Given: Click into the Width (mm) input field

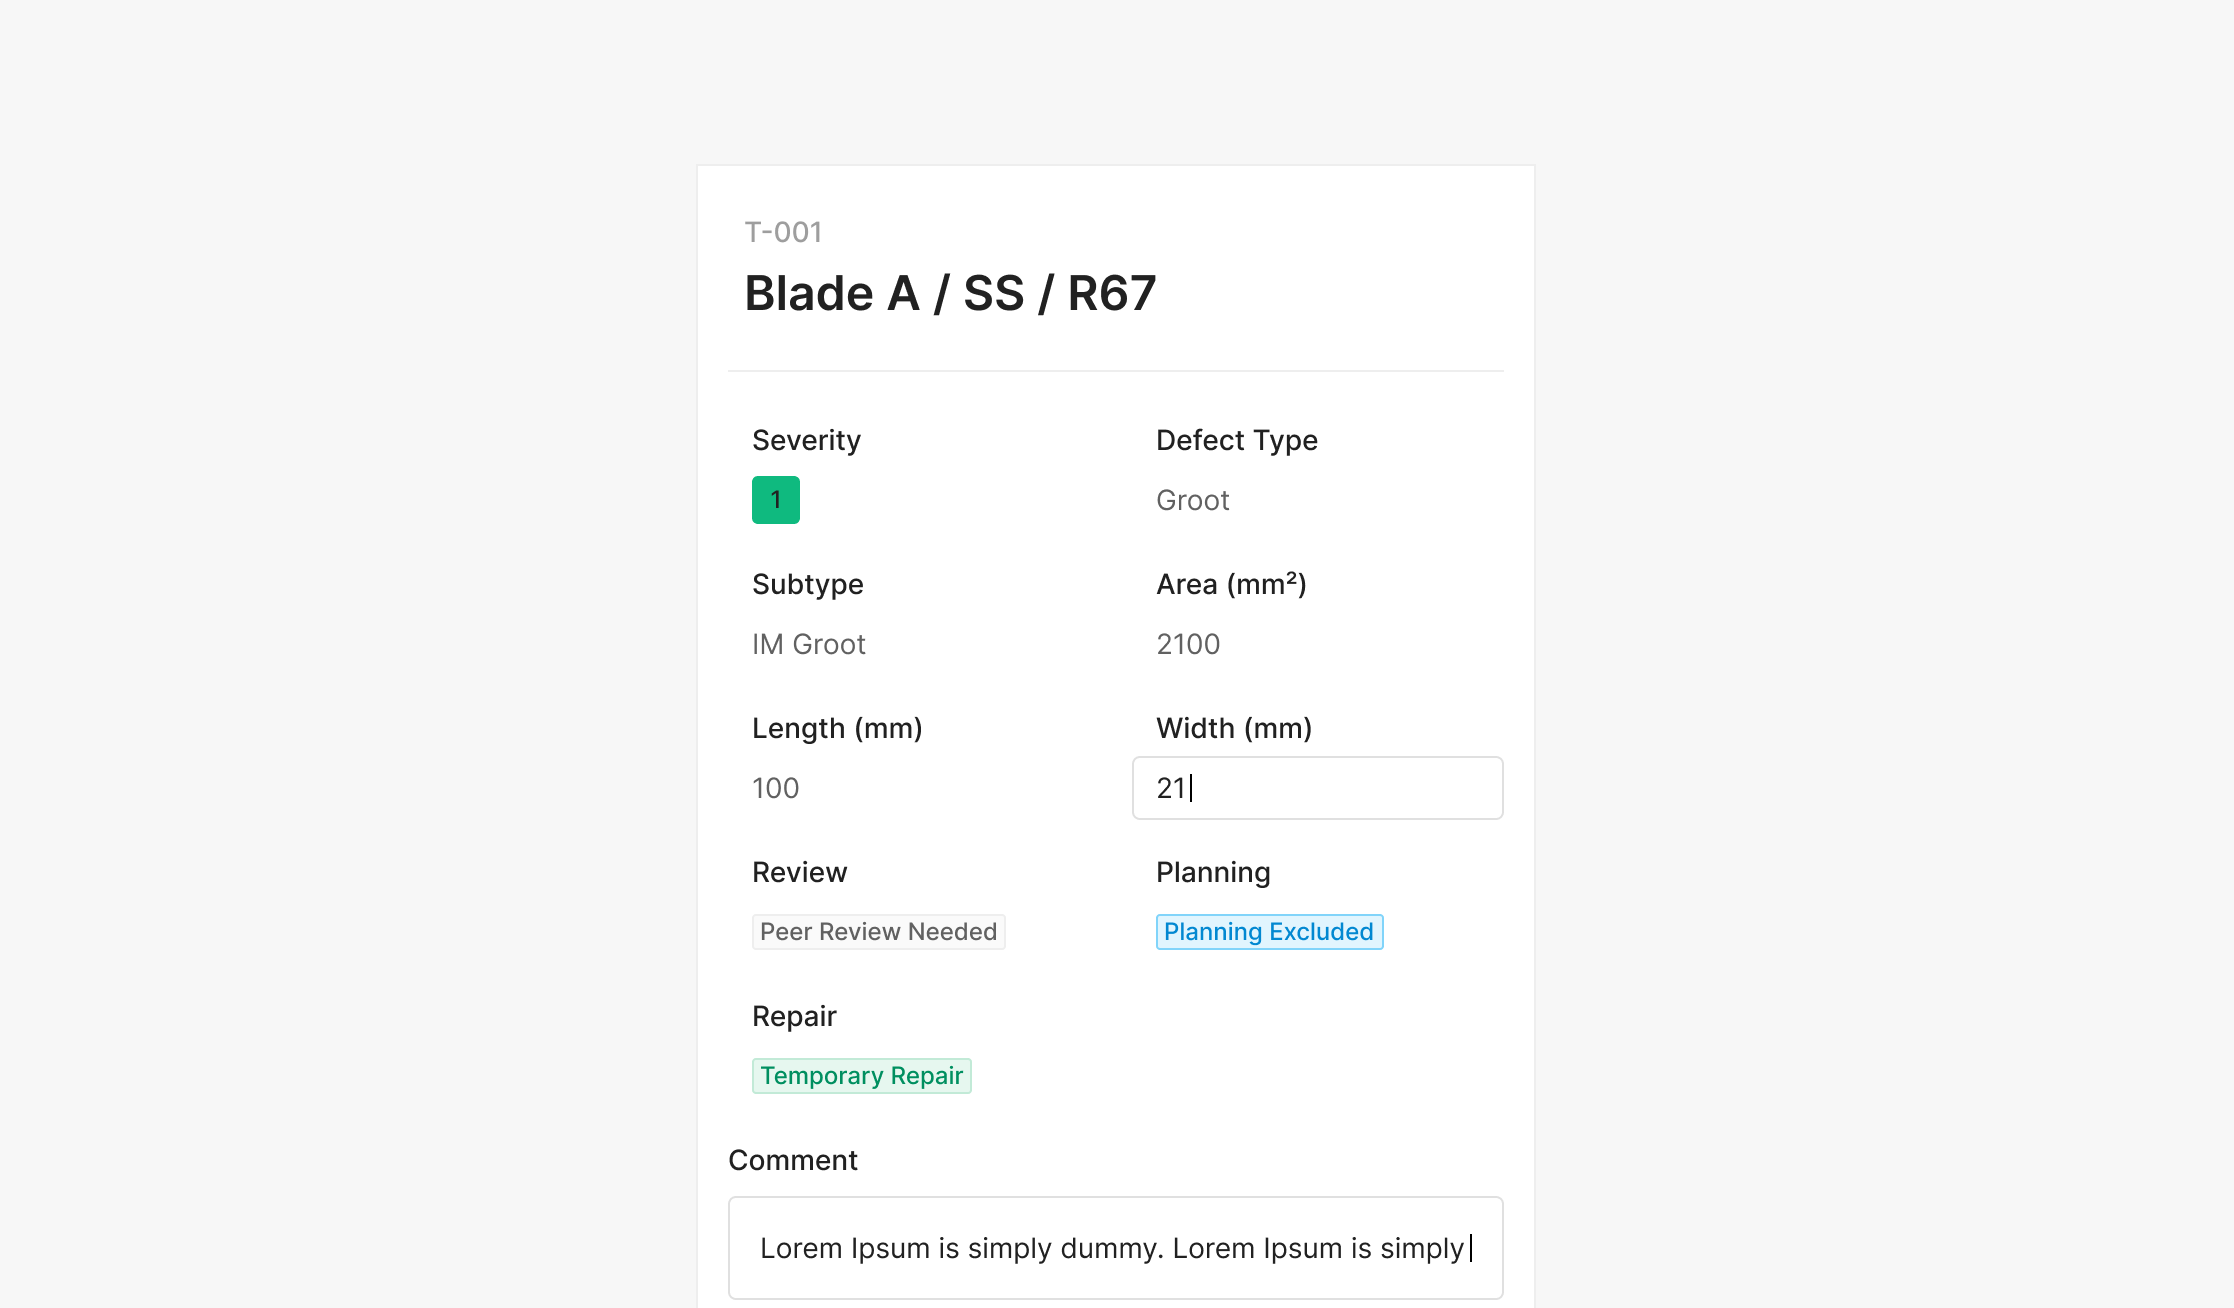Looking at the screenshot, I should [1316, 788].
